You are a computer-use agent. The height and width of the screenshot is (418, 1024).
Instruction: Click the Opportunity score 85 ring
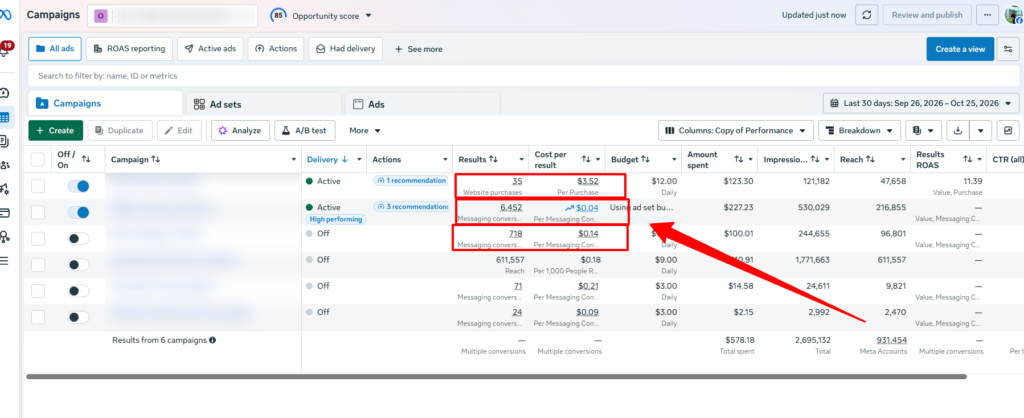click(x=278, y=15)
